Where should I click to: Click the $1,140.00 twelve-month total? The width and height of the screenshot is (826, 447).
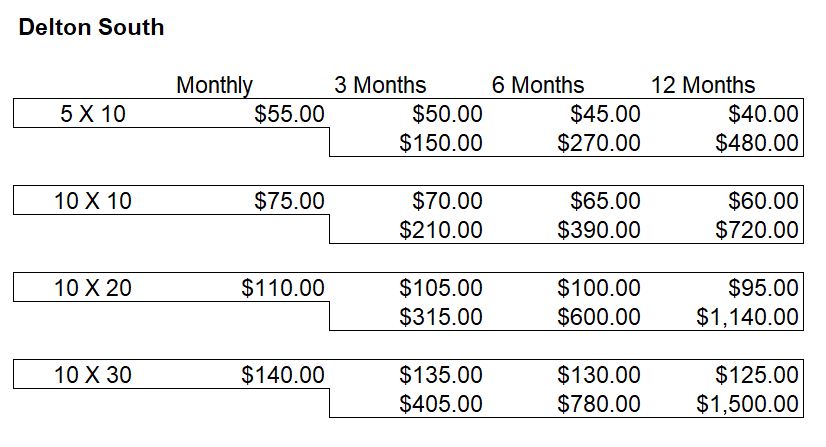748,317
